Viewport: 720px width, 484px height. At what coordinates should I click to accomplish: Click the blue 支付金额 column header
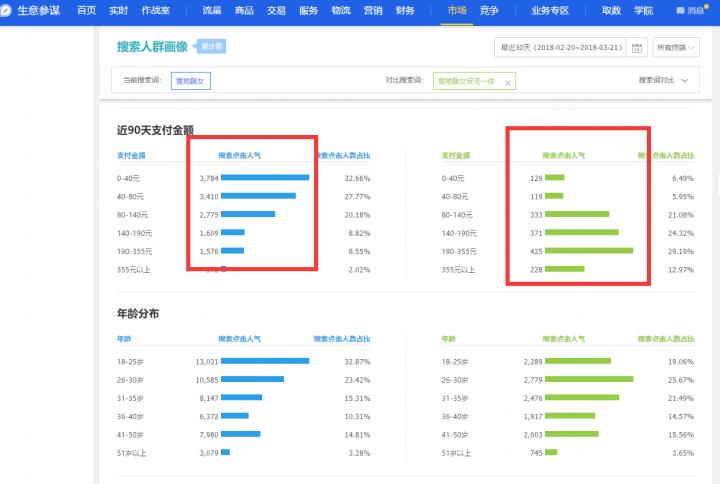coord(131,155)
